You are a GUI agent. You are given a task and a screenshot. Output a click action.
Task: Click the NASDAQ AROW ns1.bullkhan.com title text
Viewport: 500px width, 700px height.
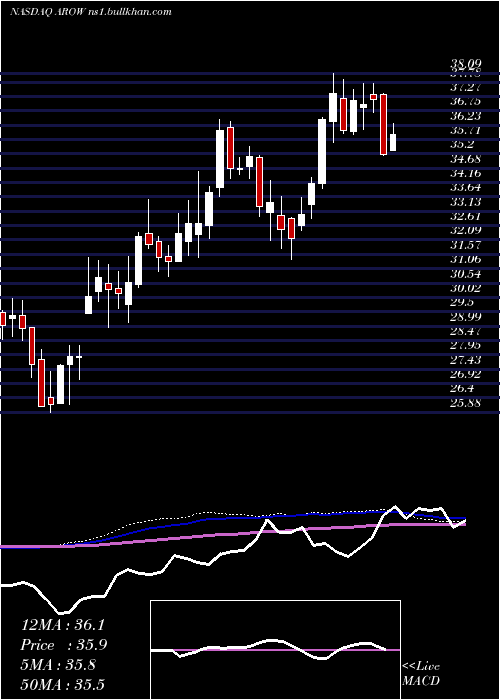[x=91, y=12]
